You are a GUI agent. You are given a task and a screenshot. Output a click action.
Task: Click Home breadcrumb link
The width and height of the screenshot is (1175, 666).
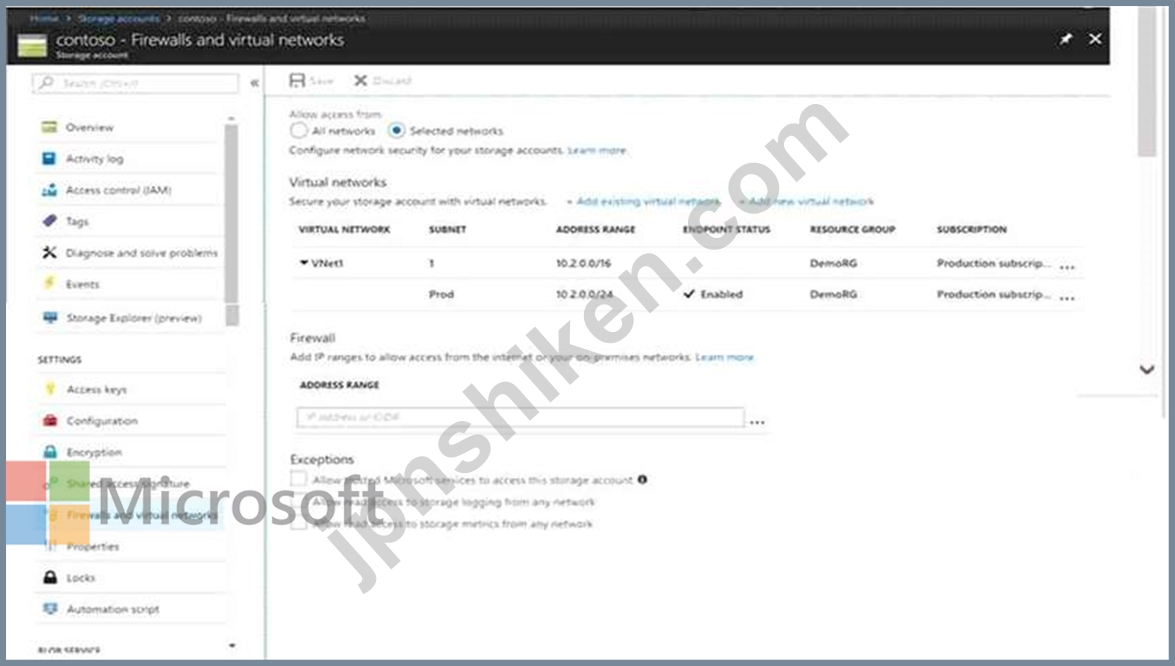click(44, 18)
